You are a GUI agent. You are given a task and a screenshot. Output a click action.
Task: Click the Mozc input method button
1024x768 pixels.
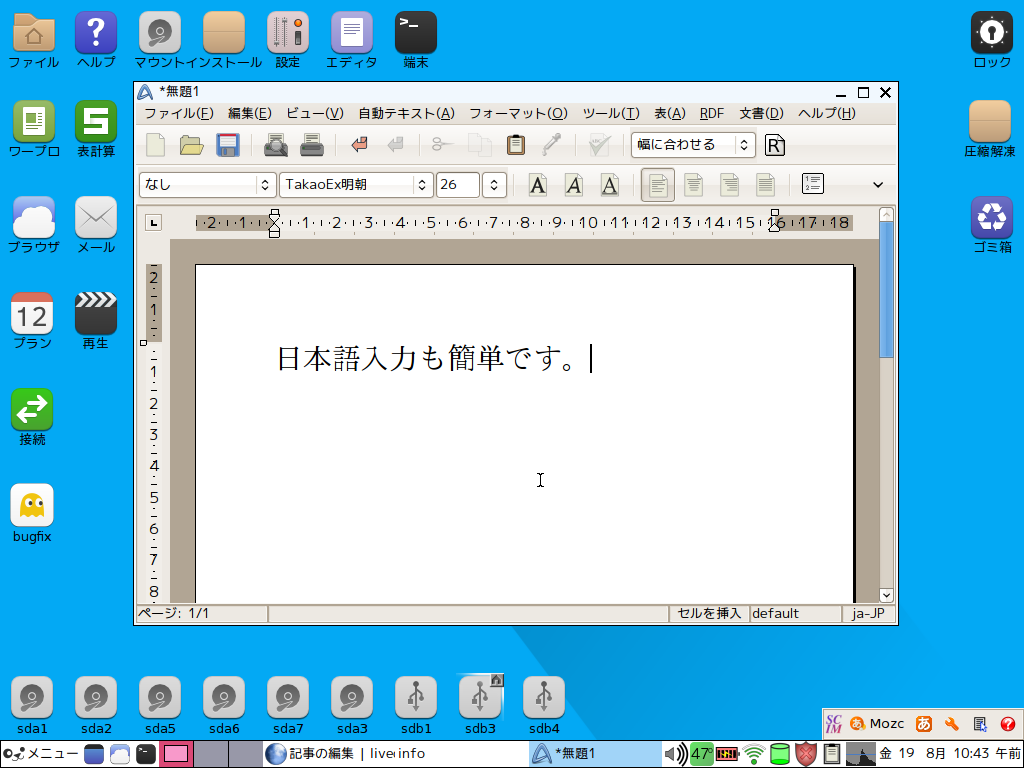point(877,724)
